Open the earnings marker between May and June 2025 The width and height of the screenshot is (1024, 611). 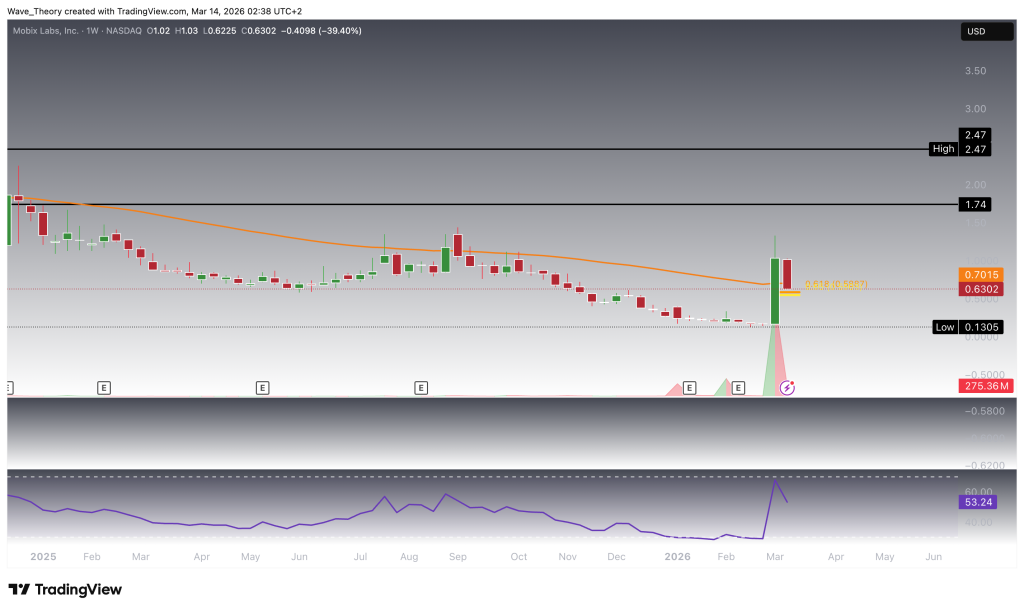point(262,386)
